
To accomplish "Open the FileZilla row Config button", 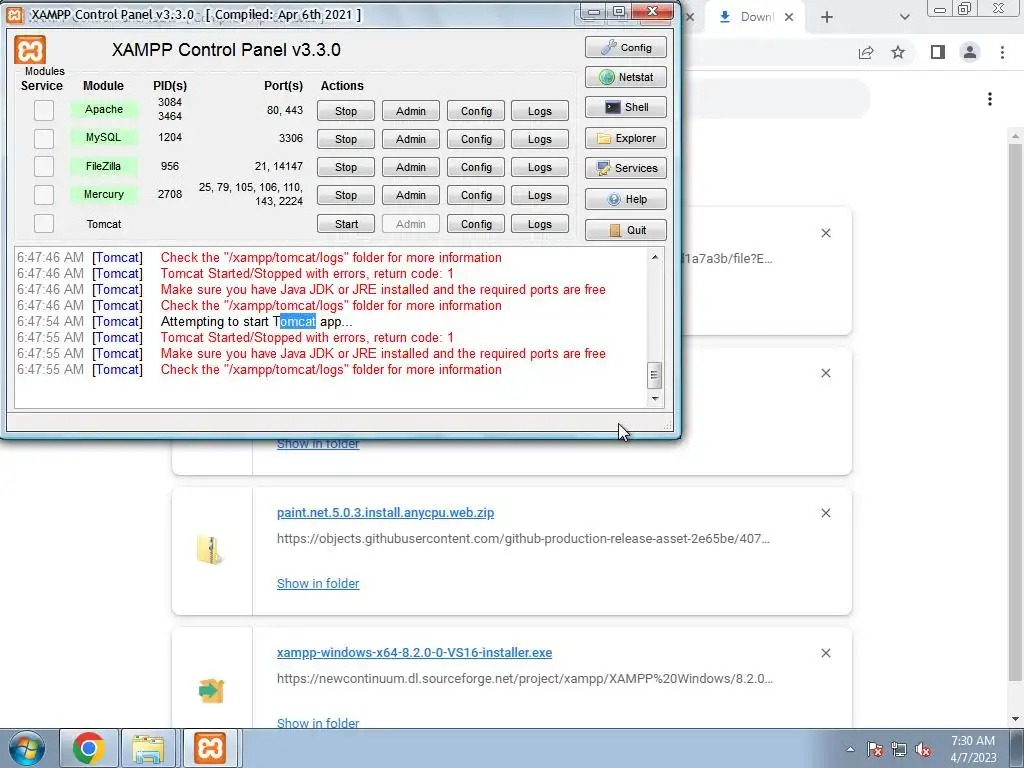I will coord(476,167).
